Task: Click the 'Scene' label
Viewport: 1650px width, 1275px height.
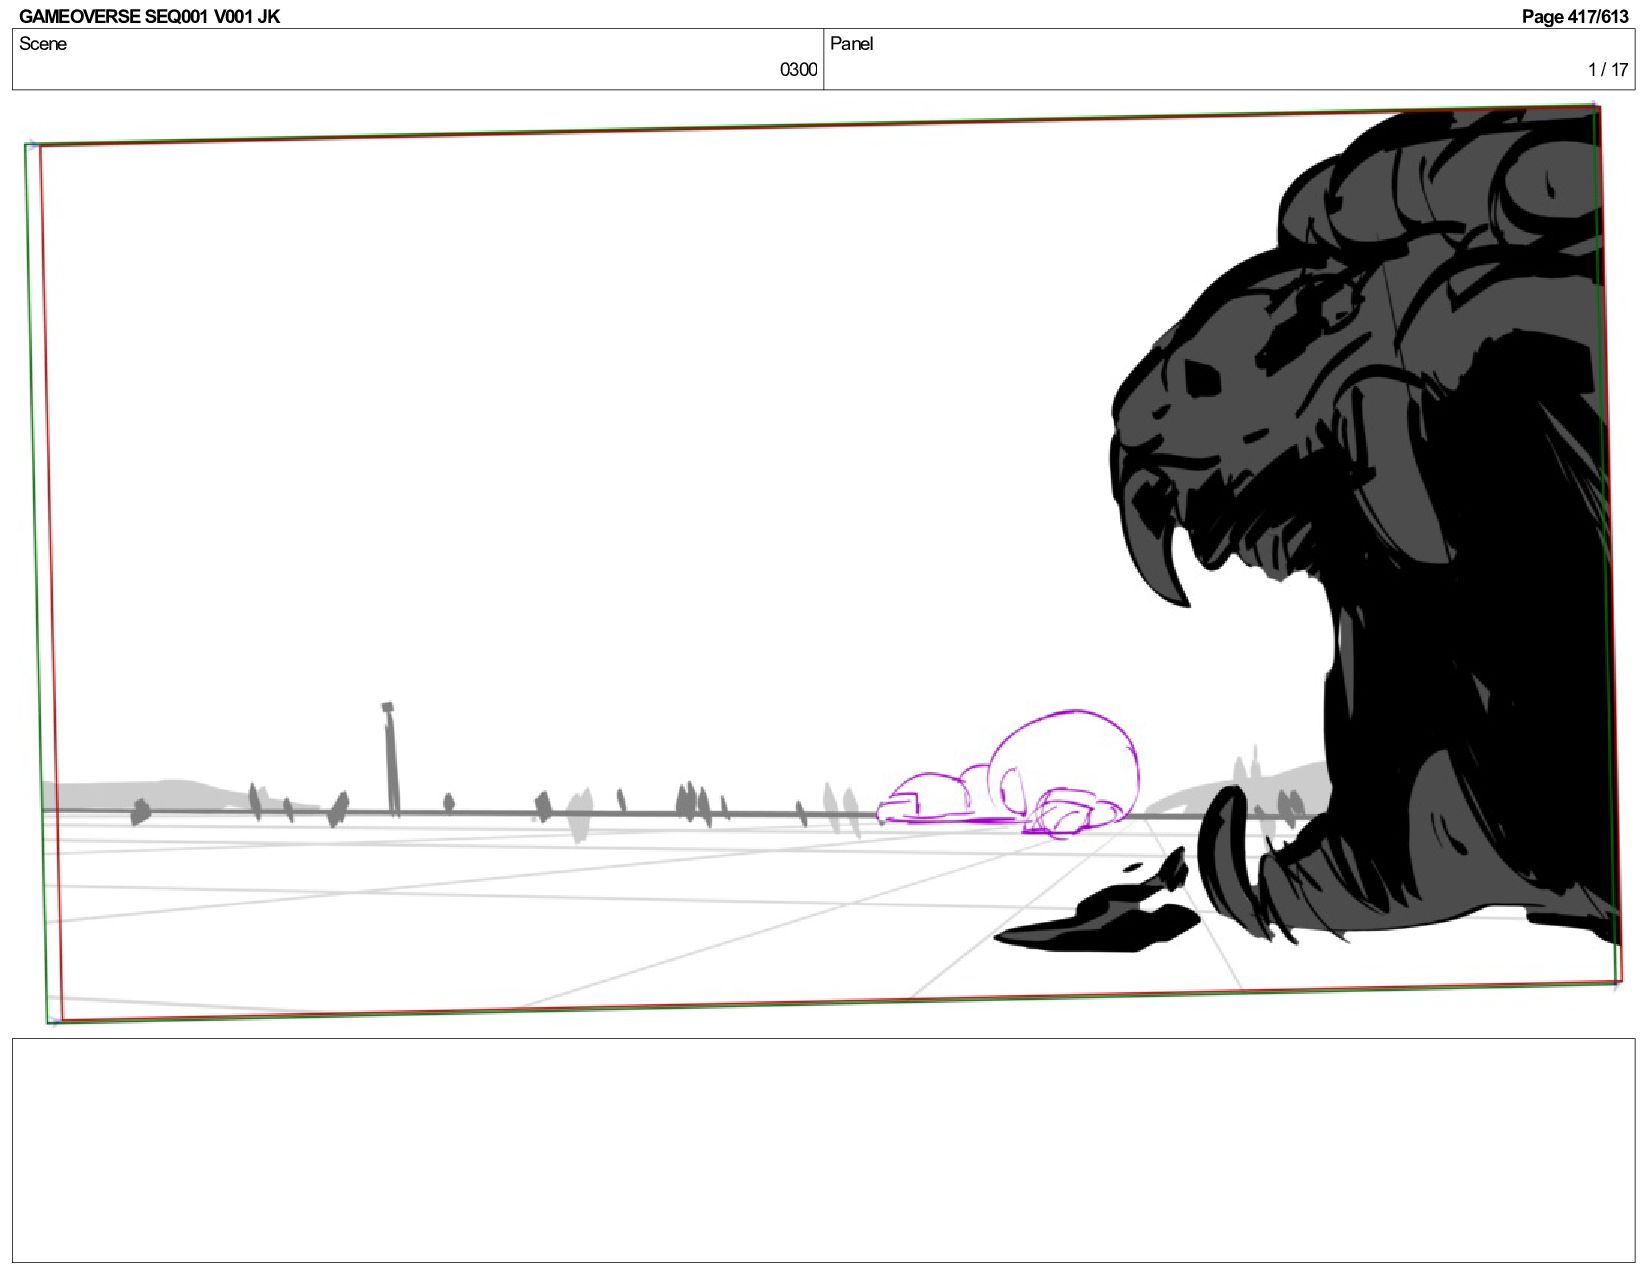Action: coord(43,44)
